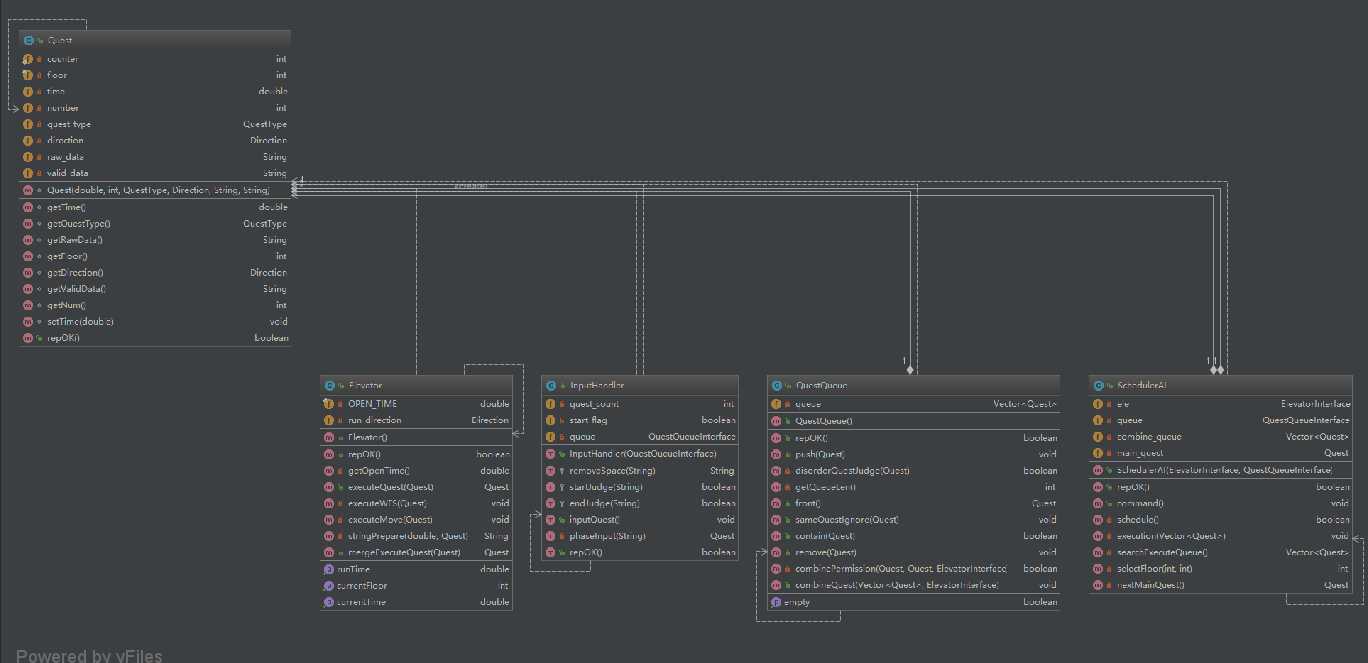Click the QuestQueue class icon in header
Image resolution: width=1368 pixels, height=663 pixels.
(x=776, y=385)
